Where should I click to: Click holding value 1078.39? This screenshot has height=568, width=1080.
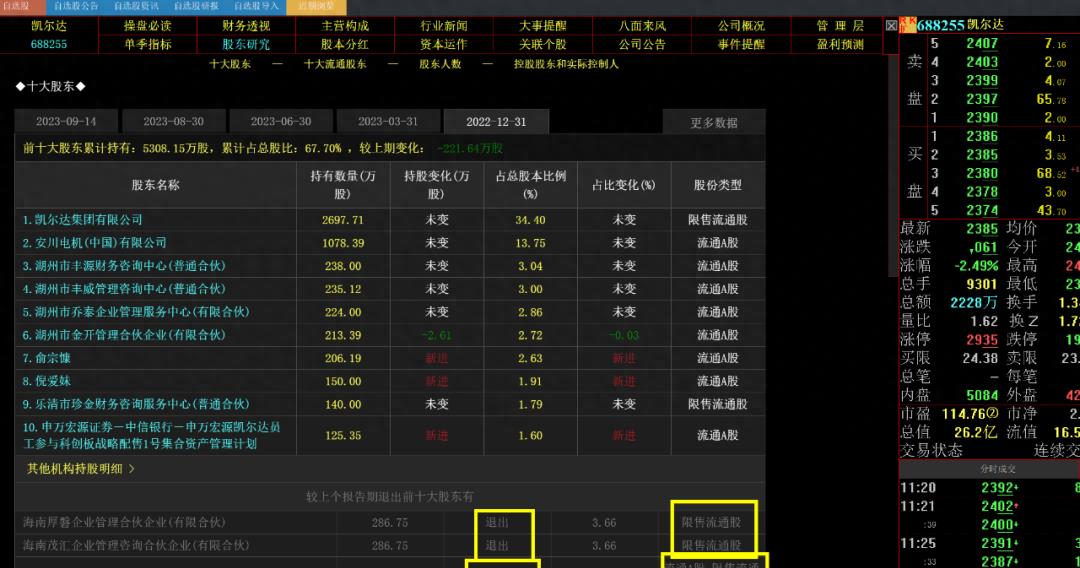click(x=342, y=243)
